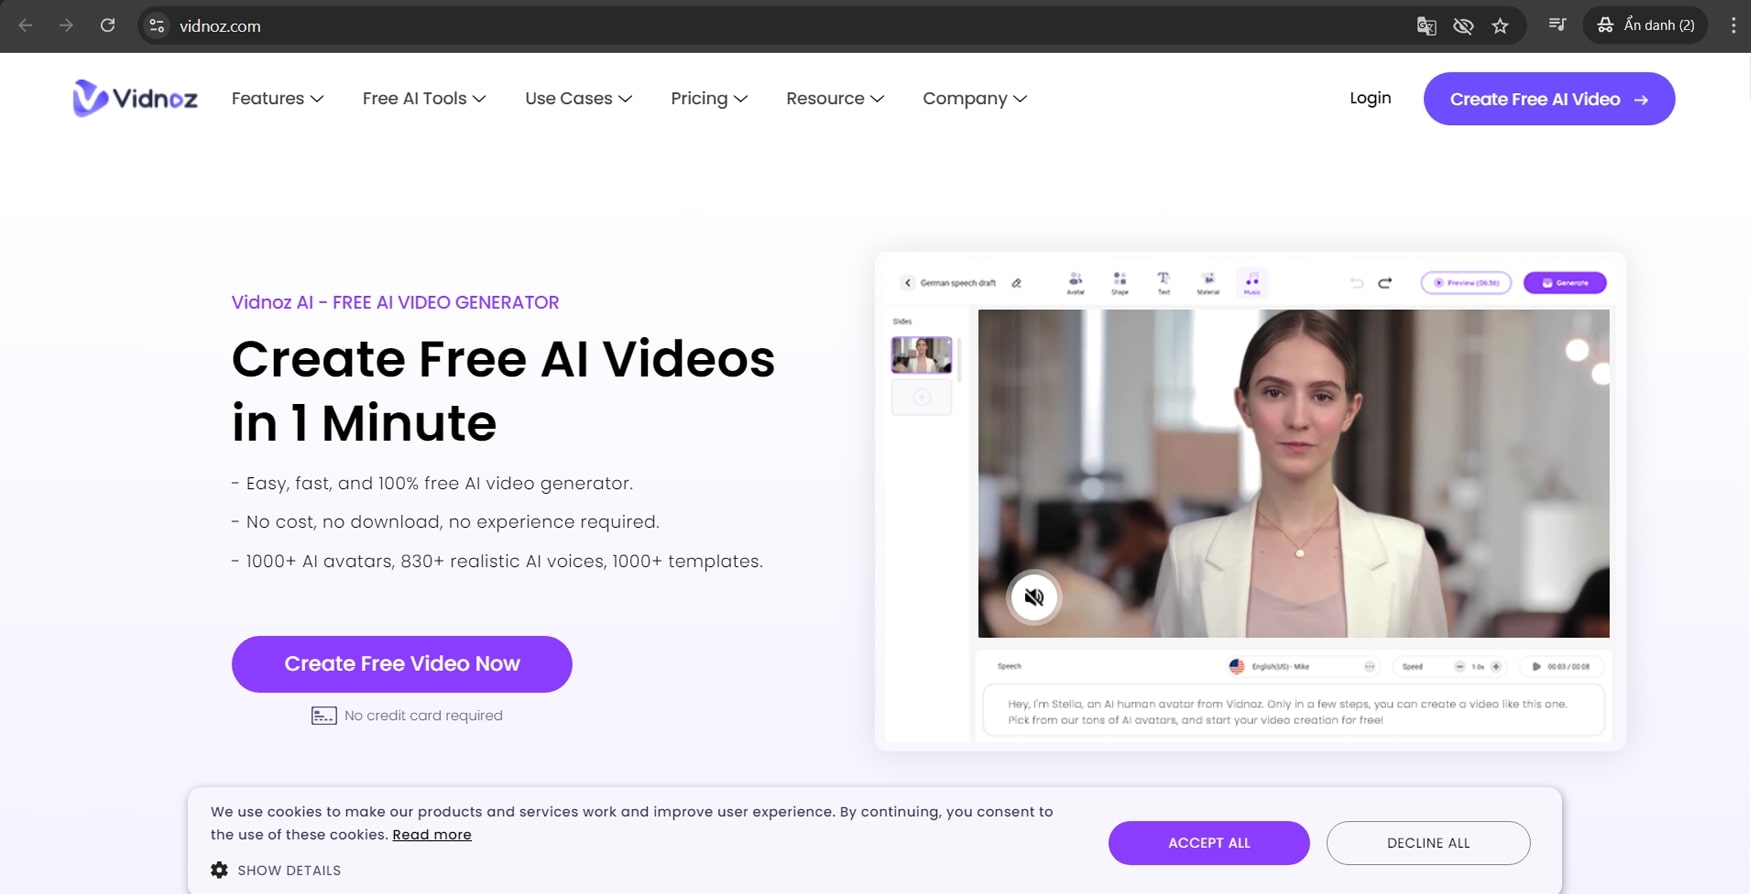Screen dimensions: 1751x894
Task: View site information icon in address bar
Action: coord(157,26)
